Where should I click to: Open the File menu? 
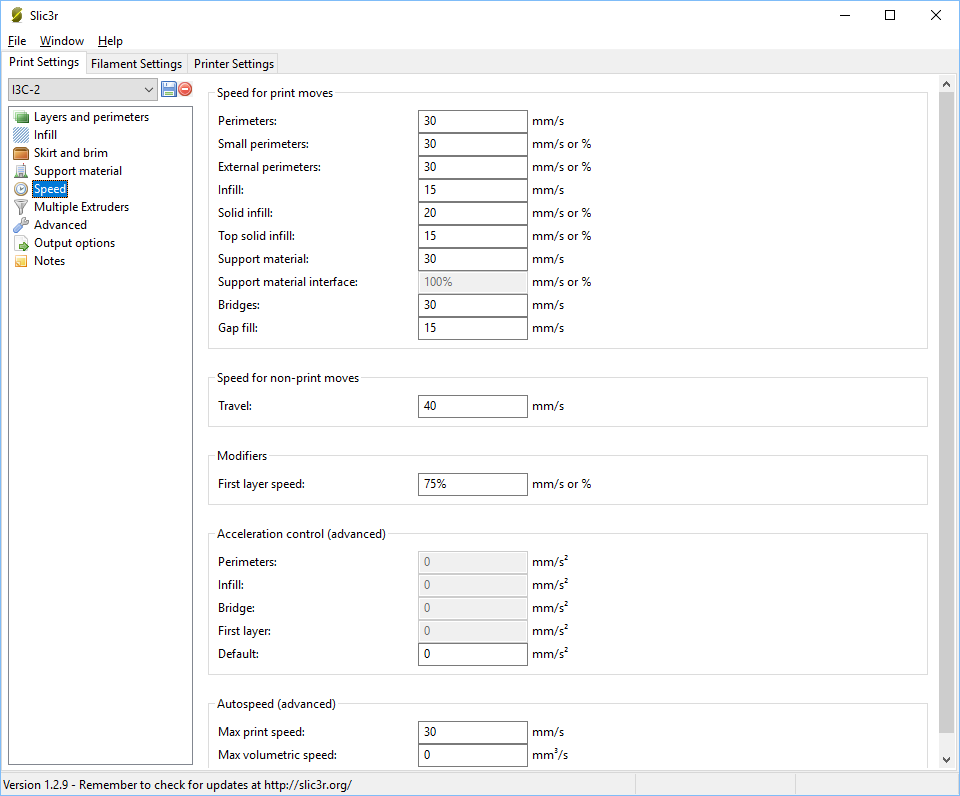[17, 41]
